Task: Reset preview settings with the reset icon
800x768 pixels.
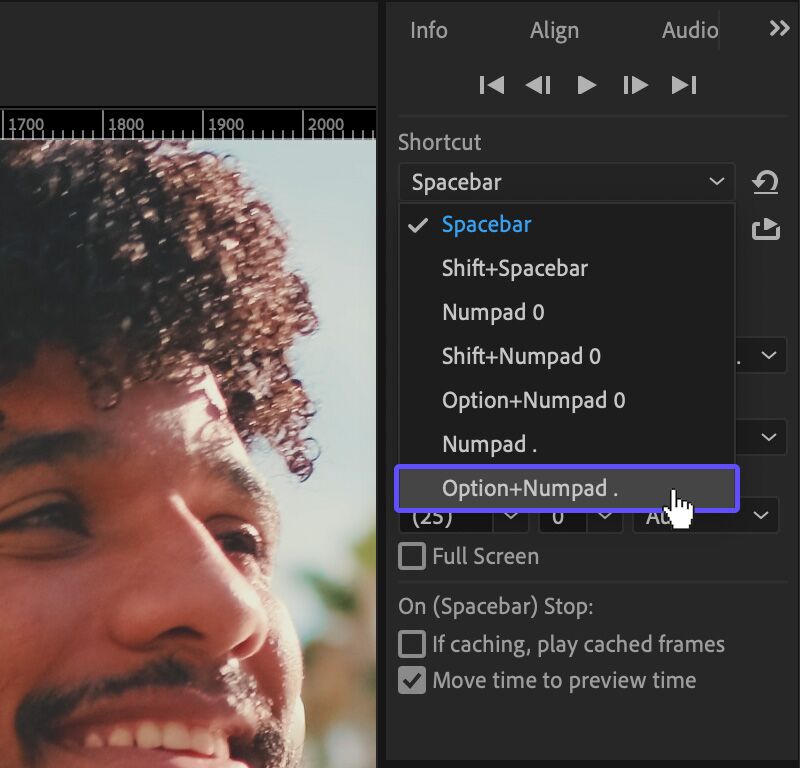Action: coord(766,182)
